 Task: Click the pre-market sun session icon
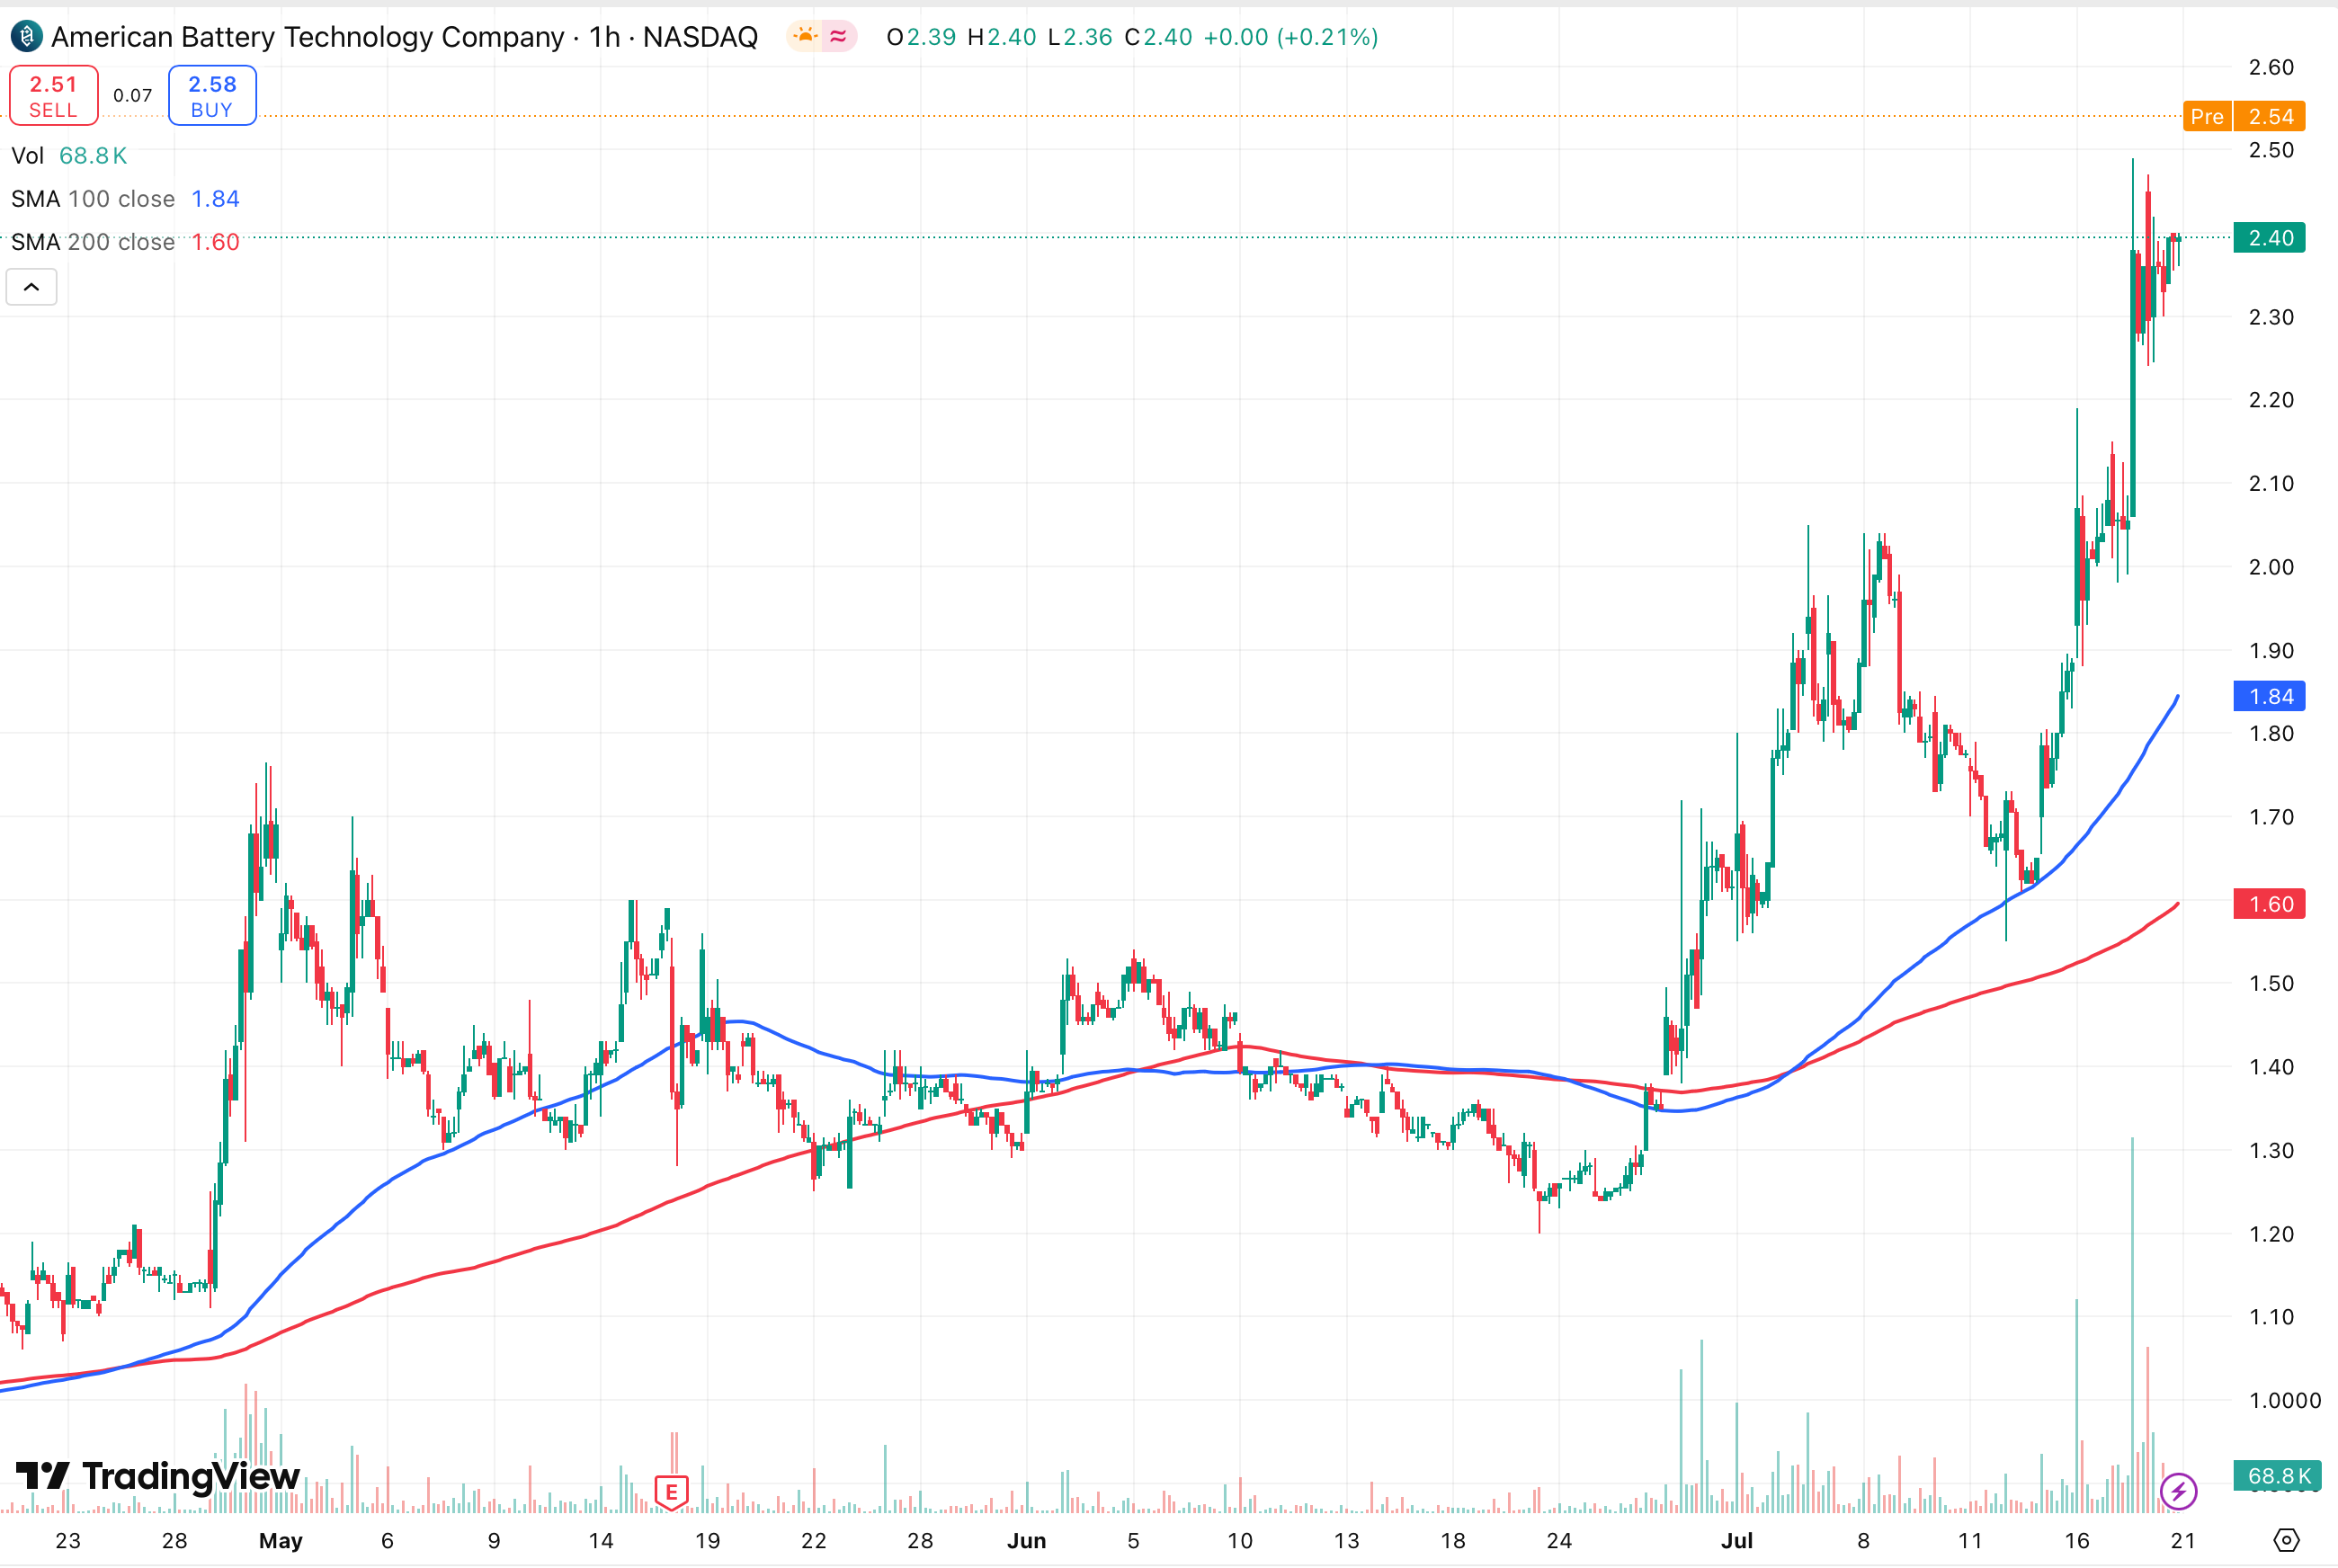pos(805,37)
